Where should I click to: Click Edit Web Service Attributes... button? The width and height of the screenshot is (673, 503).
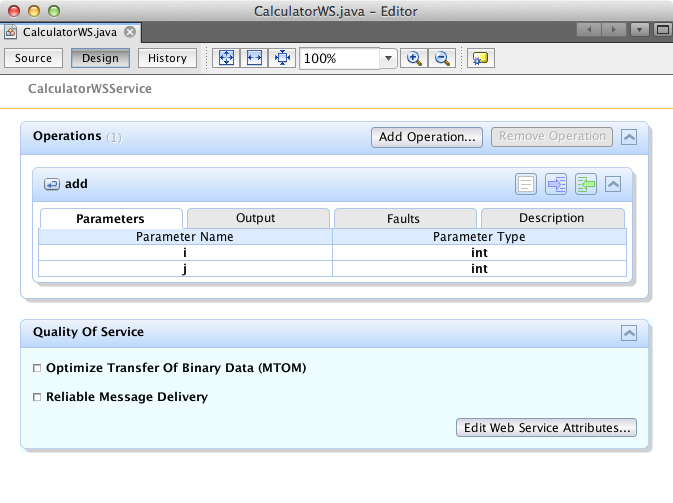point(546,428)
